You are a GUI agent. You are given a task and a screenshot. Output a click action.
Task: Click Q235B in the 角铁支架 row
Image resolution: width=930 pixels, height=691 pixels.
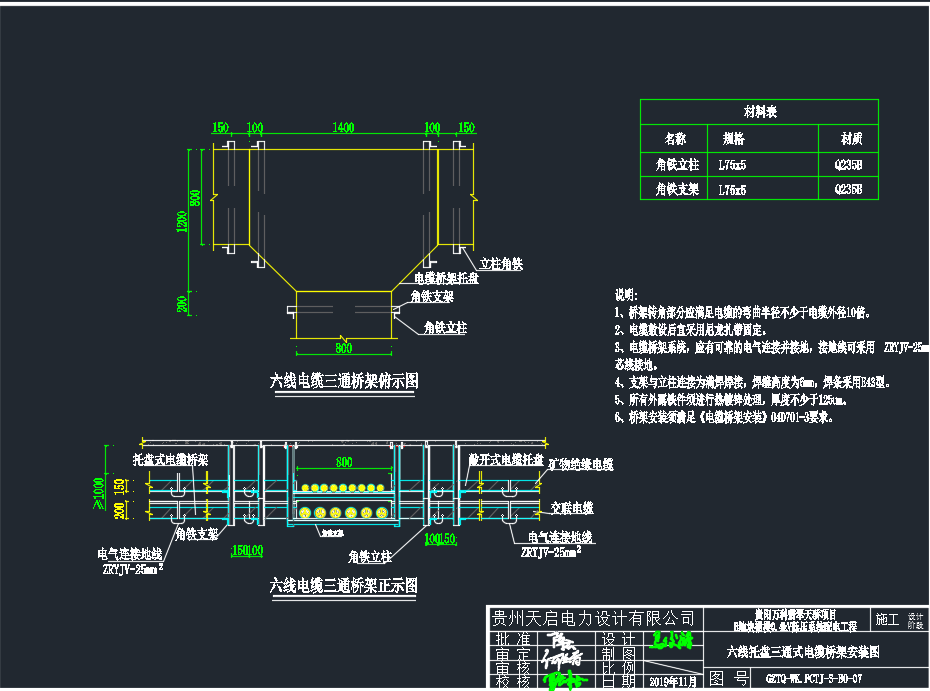pyautogui.click(x=848, y=190)
